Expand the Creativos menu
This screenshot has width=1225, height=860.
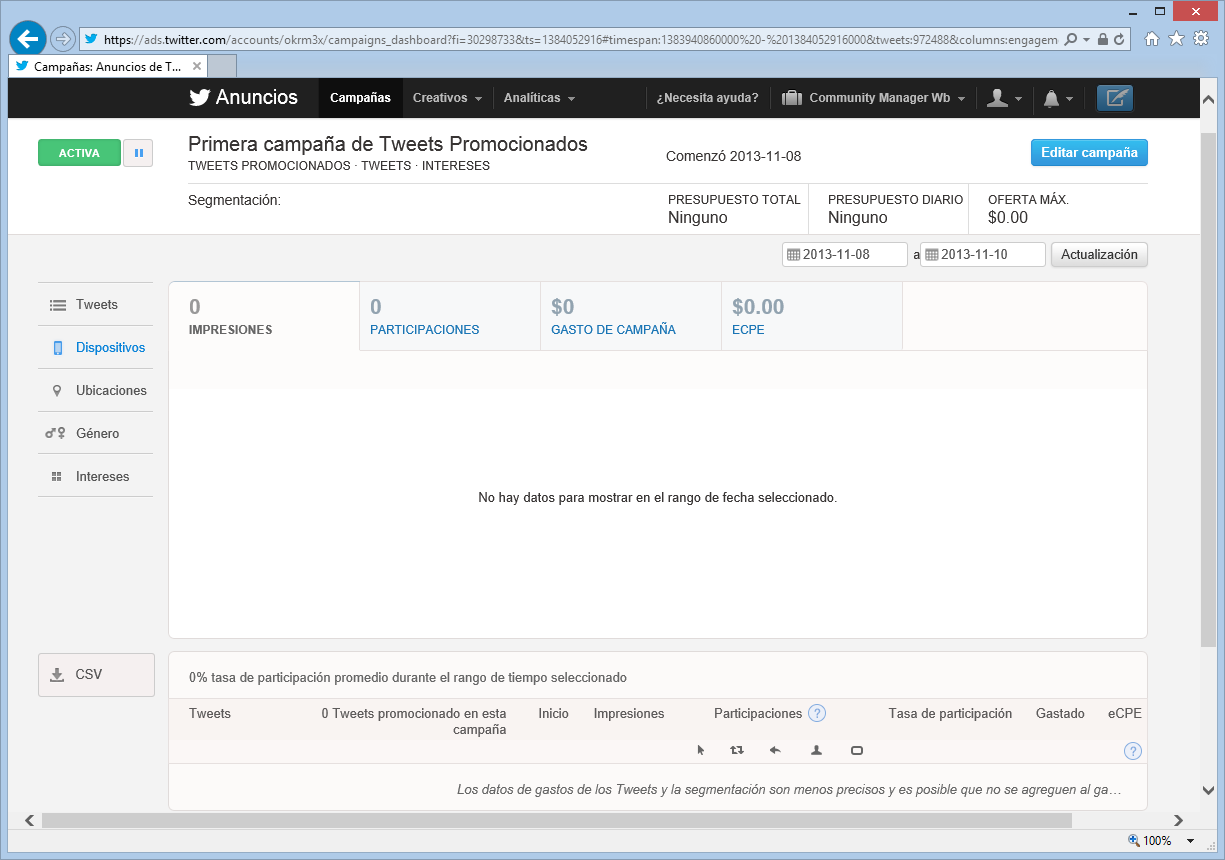click(x=447, y=98)
